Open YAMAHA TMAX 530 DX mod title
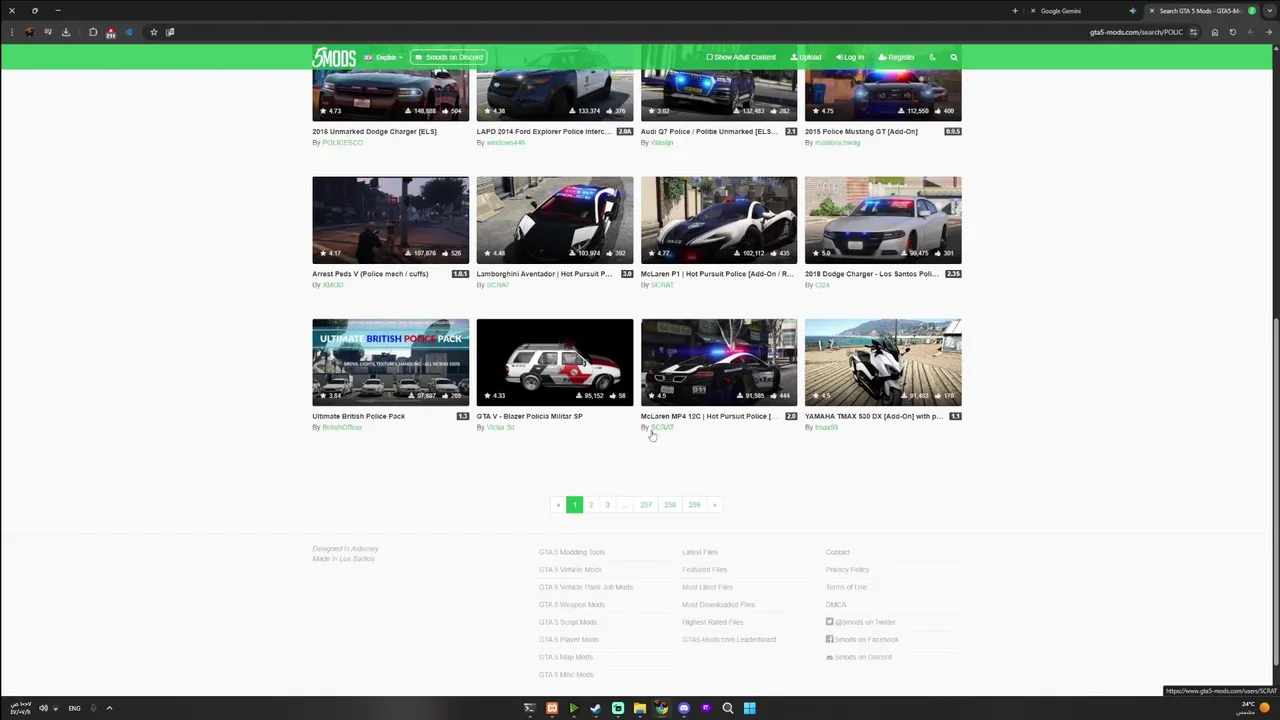 tap(874, 416)
